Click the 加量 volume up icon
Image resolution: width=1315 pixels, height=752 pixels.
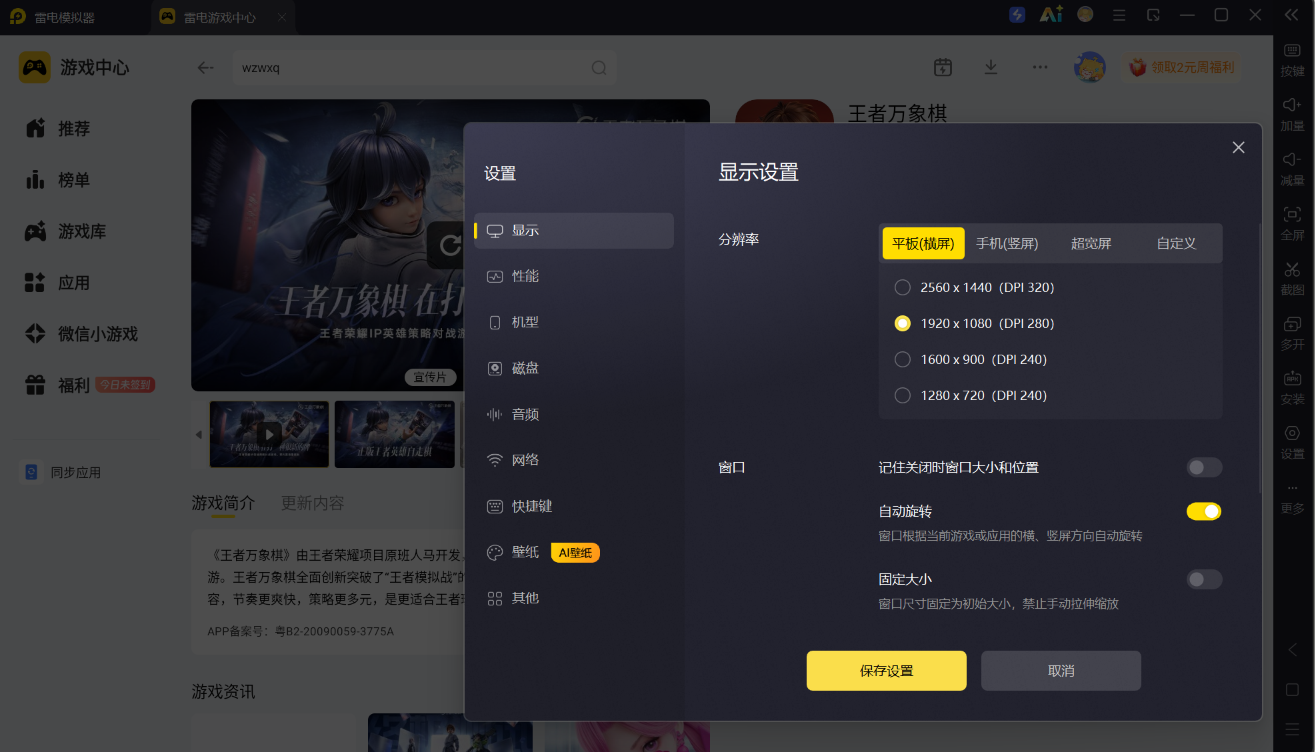(1292, 105)
